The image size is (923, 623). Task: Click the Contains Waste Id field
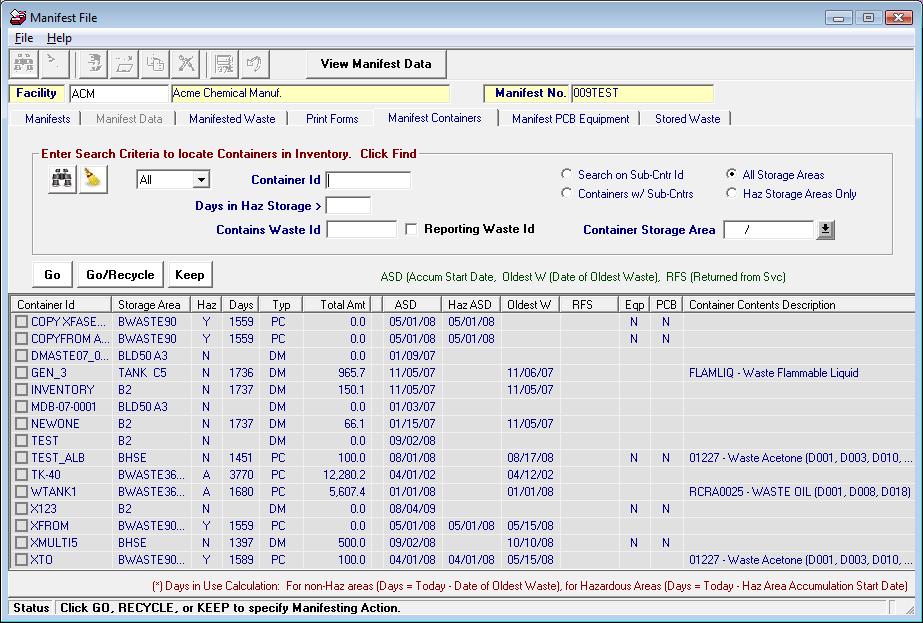tap(361, 230)
